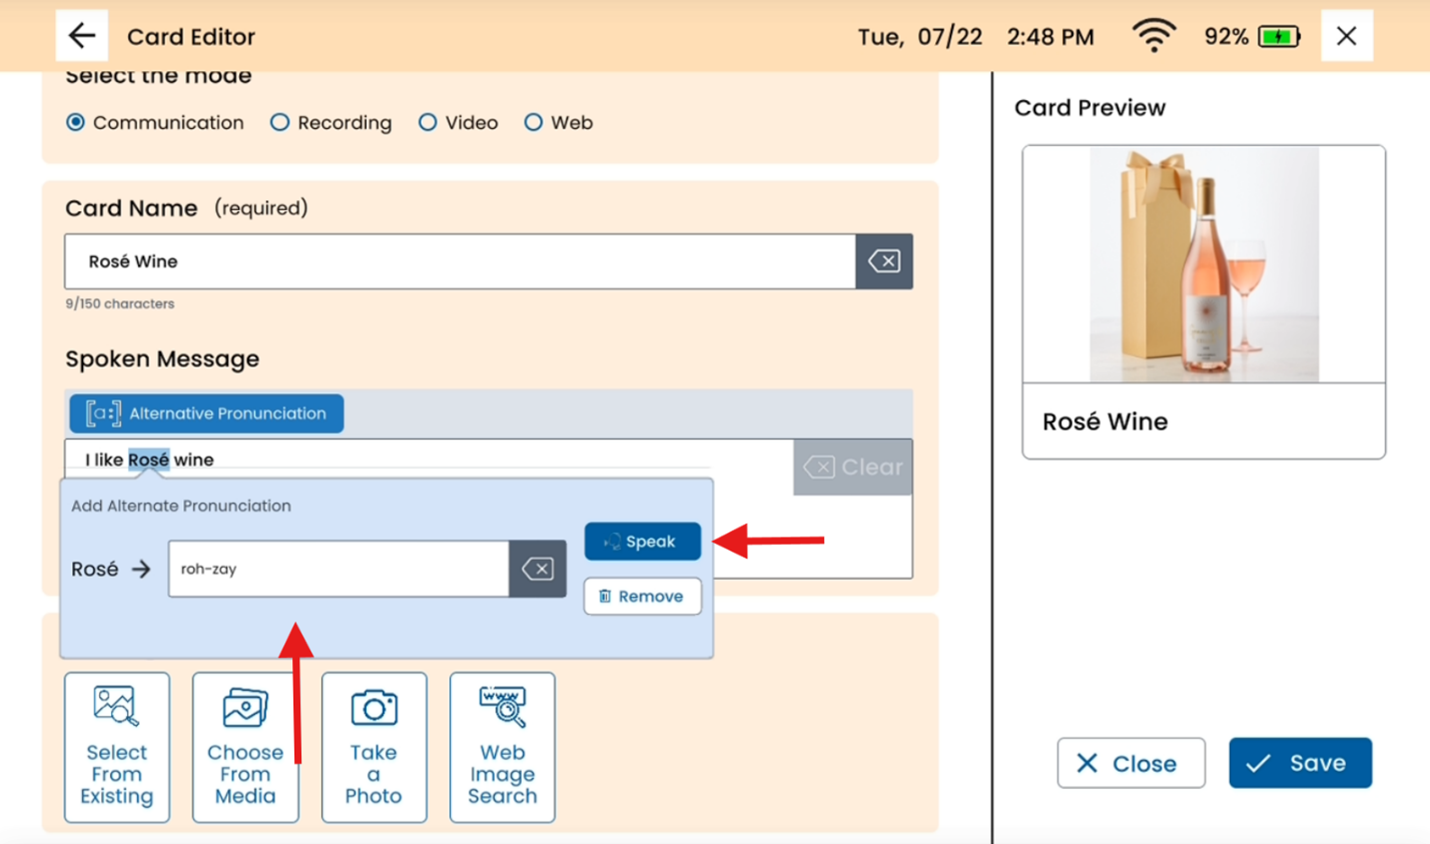Switch mode to Web
Viewport: 1430px width, 844px height.
534,122
